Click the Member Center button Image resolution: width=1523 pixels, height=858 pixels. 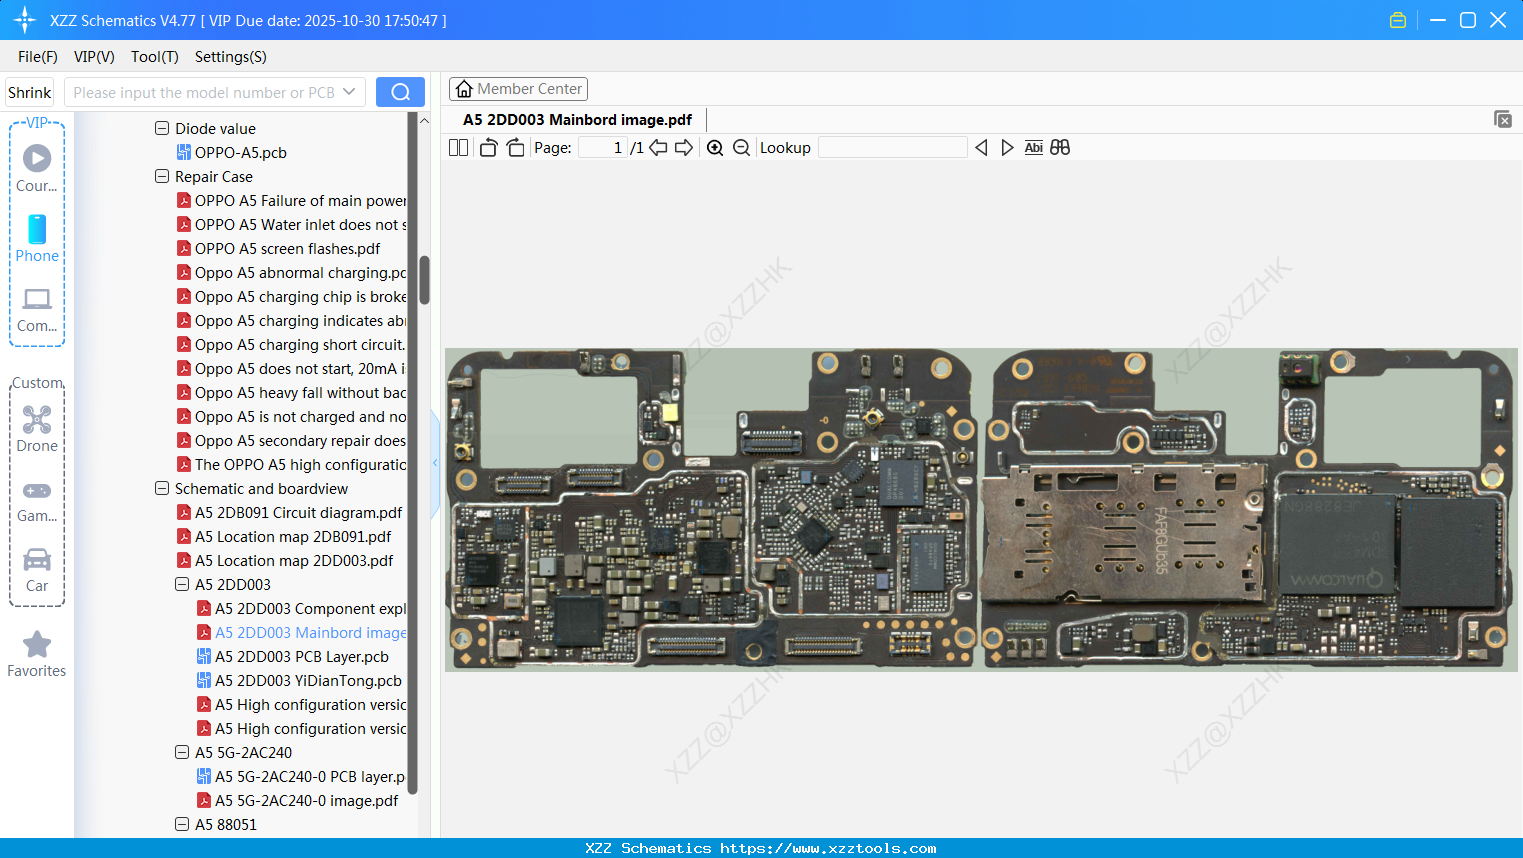point(518,88)
